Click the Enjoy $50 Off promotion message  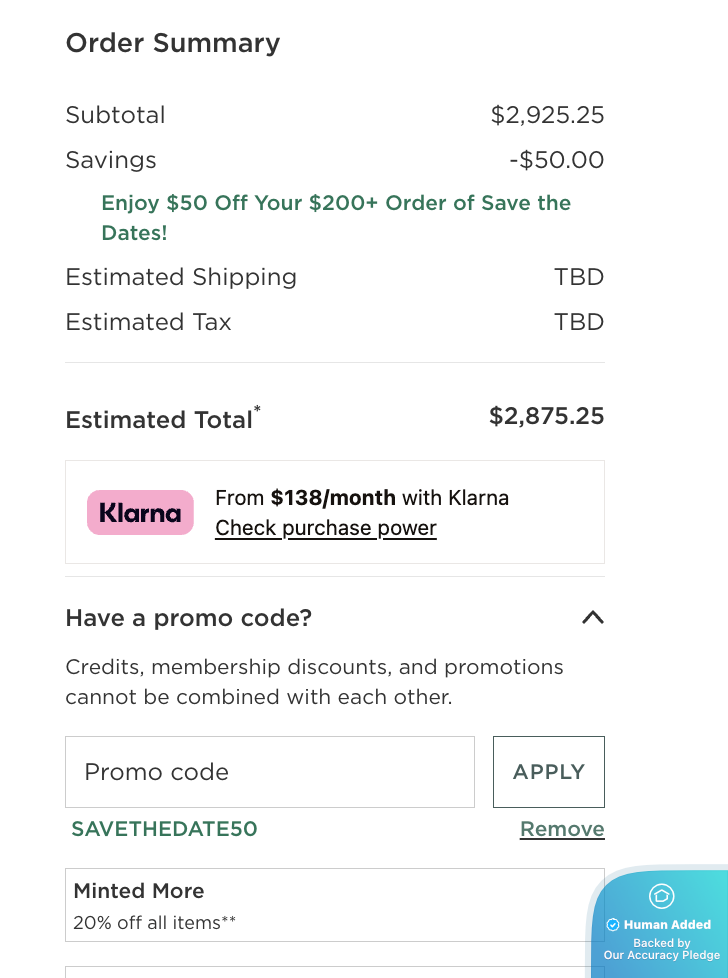point(336,217)
